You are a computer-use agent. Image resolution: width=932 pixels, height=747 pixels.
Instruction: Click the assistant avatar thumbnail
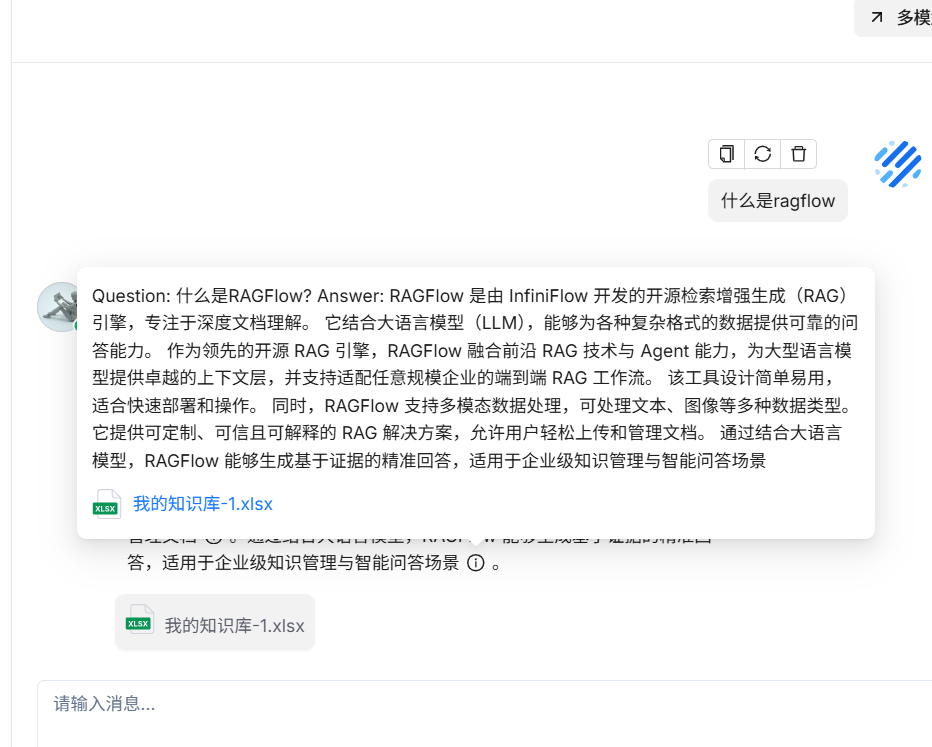click(x=58, y=307)
